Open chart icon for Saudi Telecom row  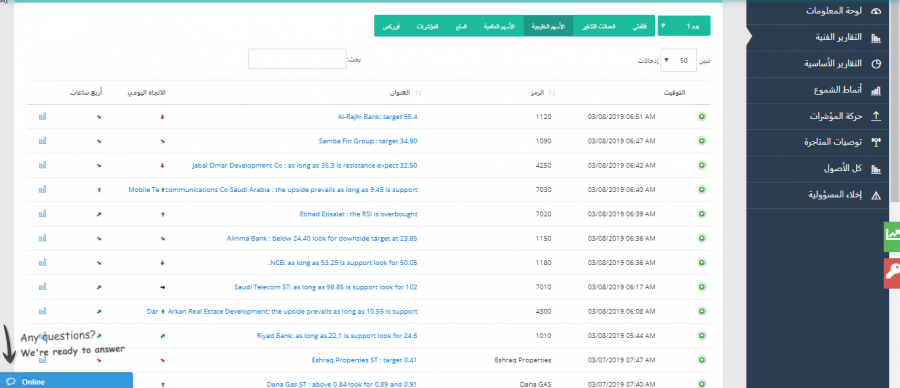42,287
